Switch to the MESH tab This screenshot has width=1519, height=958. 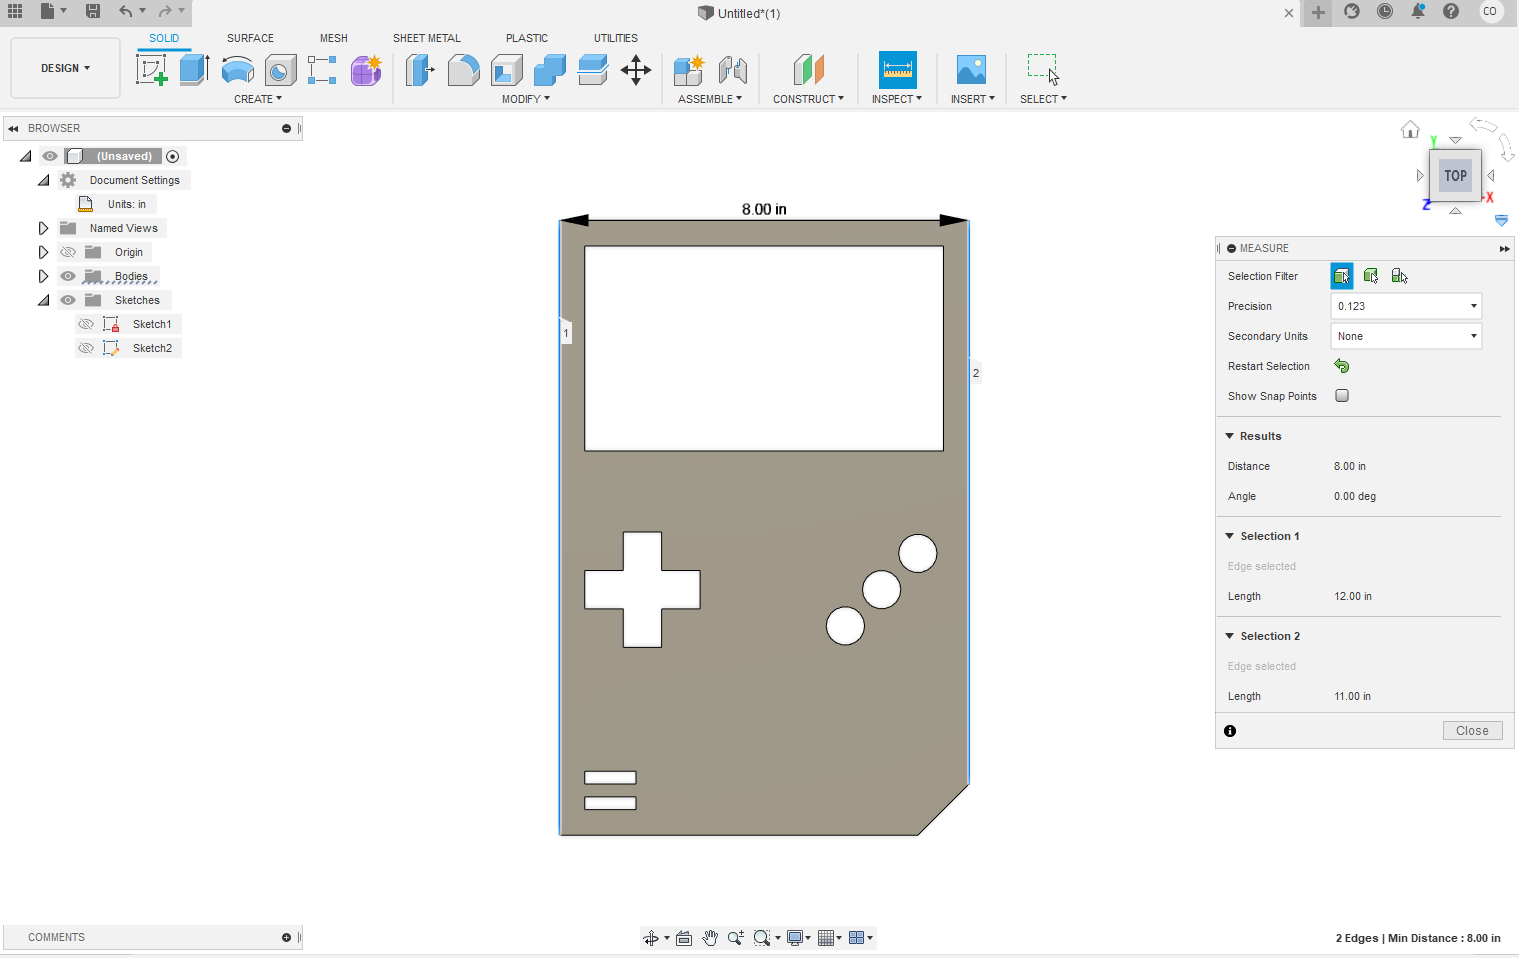tap(334, 38)
